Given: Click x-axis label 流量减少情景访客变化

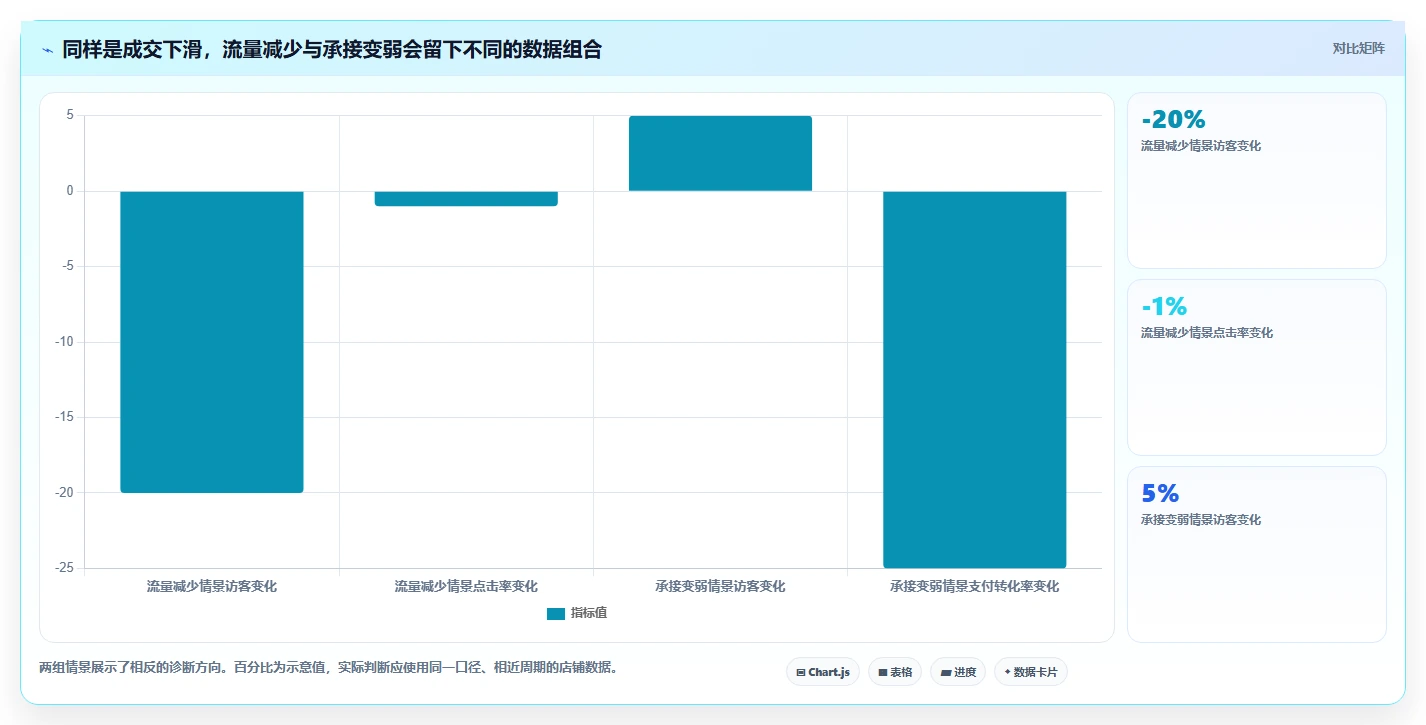Looking at the screenshot, I should [212, 587].
